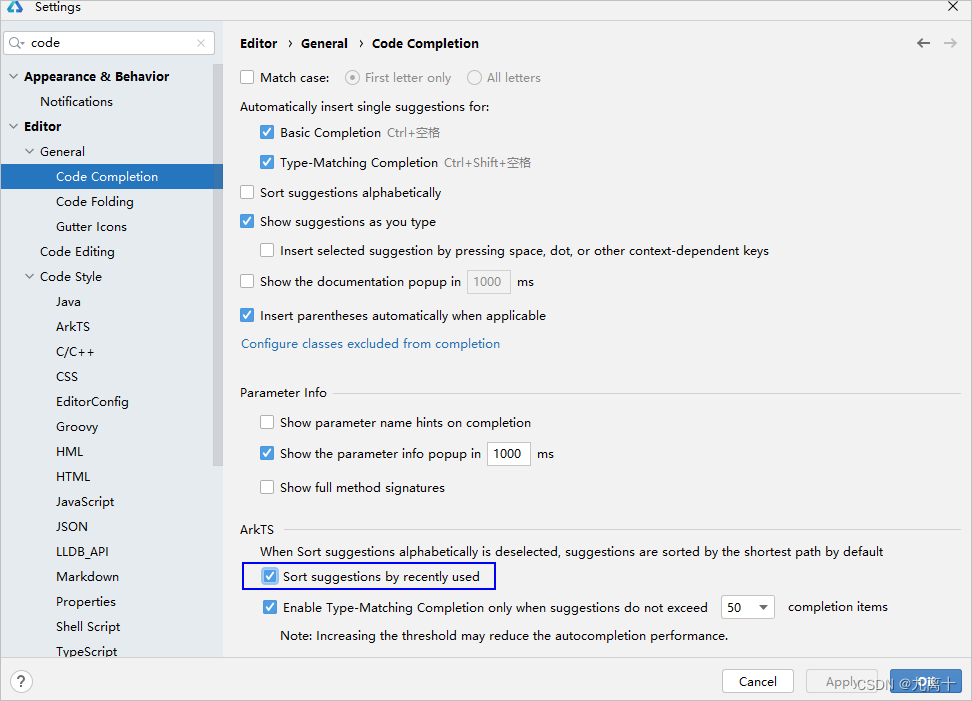
Task: Open Shell Script code style settings
Action: [x=88, y=627]
